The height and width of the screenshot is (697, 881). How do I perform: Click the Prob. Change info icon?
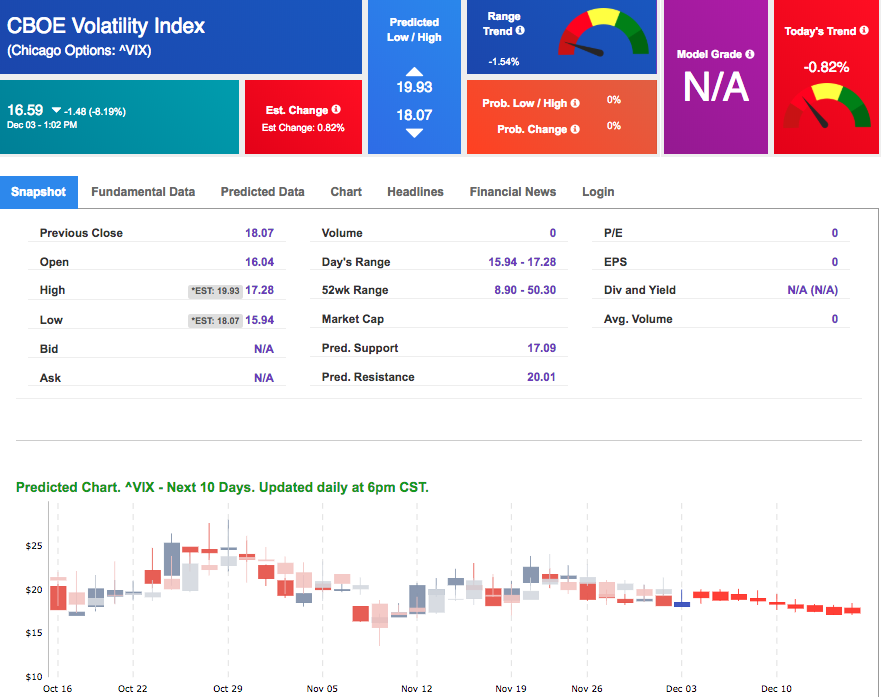tap(575, 129)
